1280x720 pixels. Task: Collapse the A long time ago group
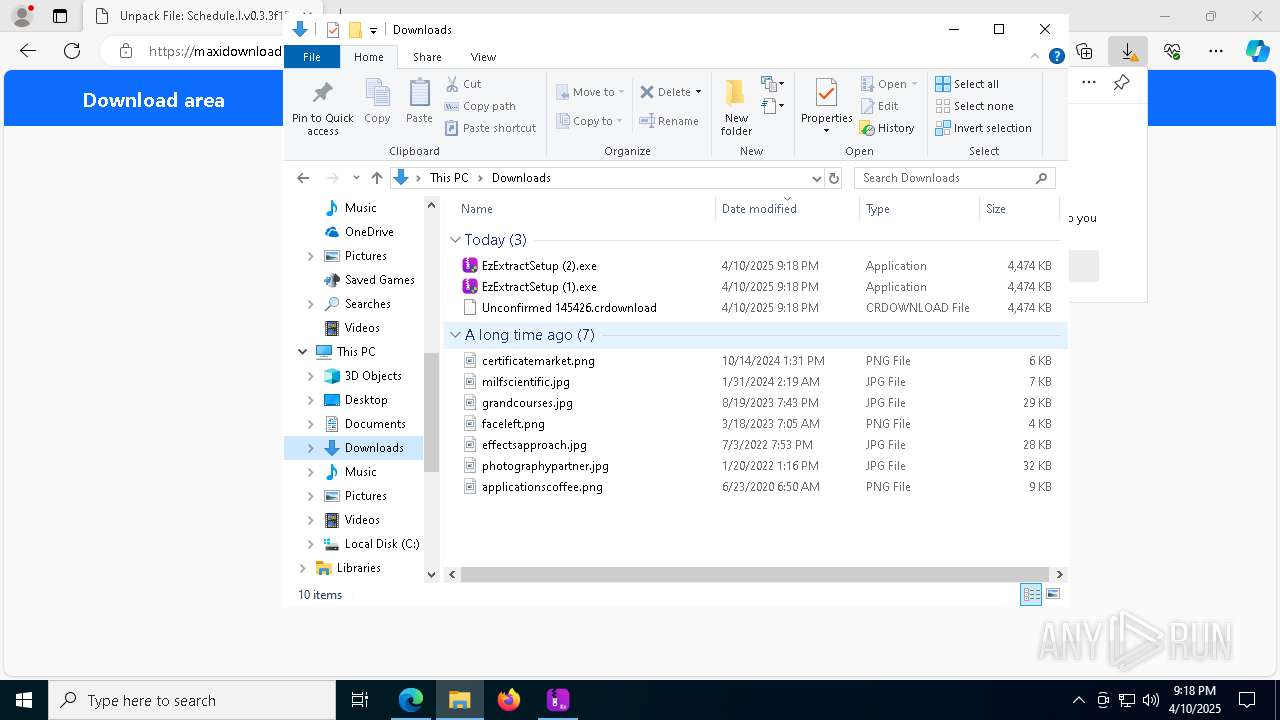[x=455, y=335]
